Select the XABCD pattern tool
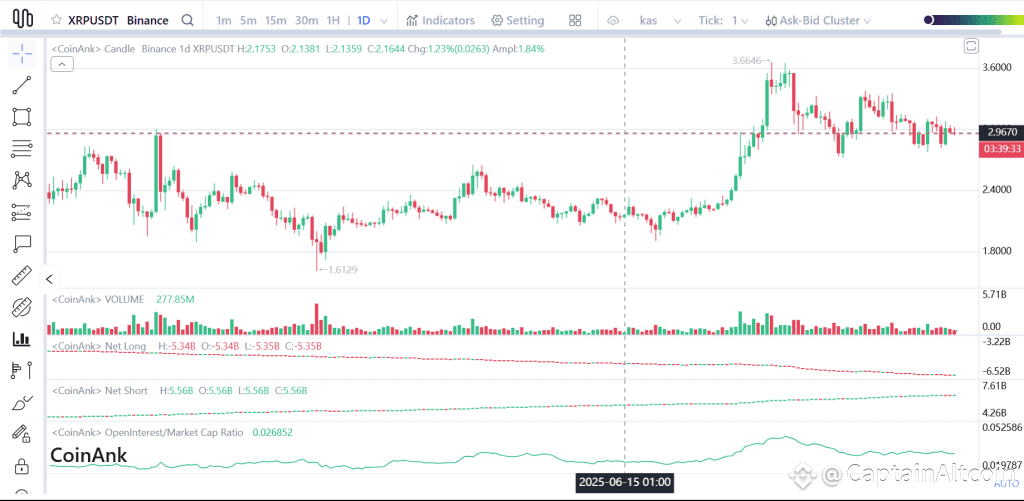The image size is (1024, 501). pos(22,180)
